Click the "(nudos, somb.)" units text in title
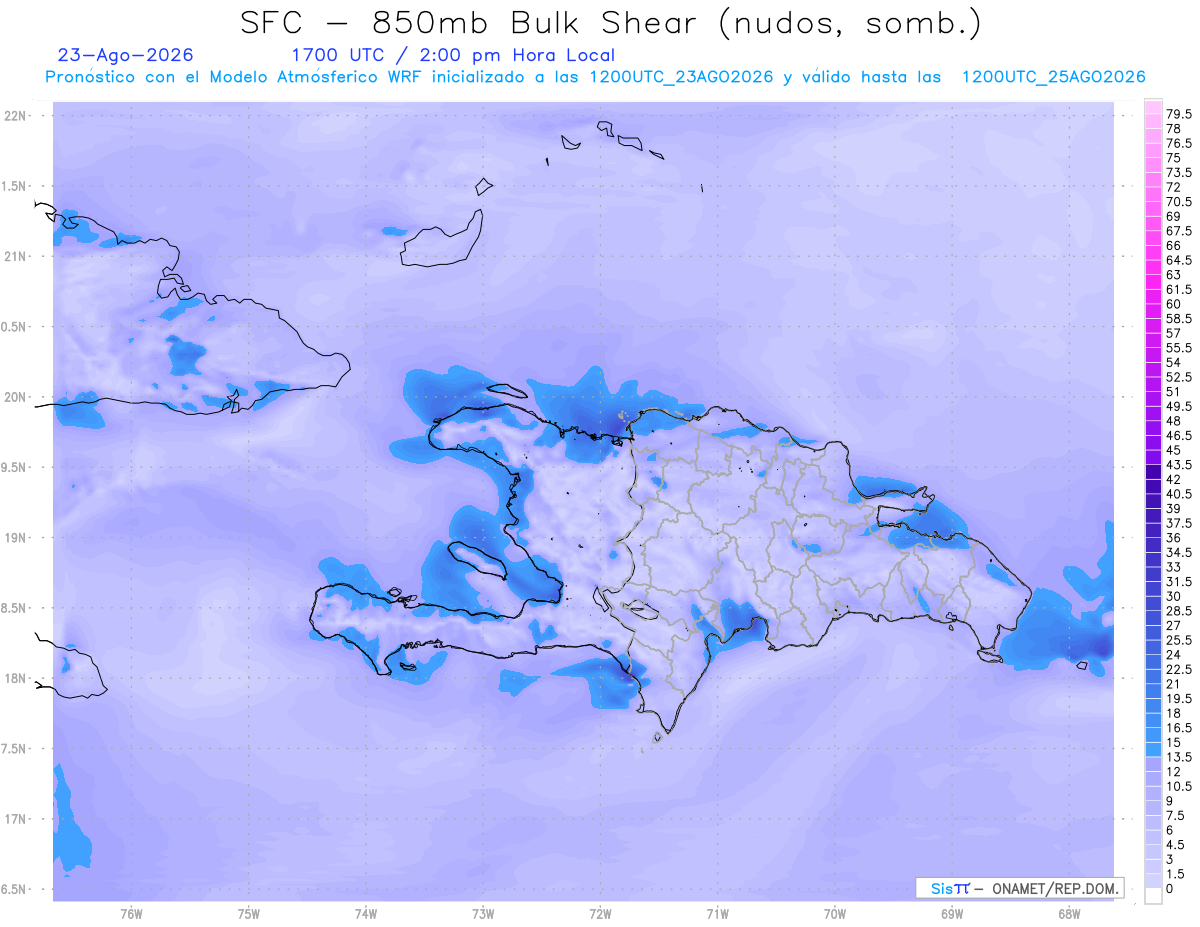 [850, 23]
